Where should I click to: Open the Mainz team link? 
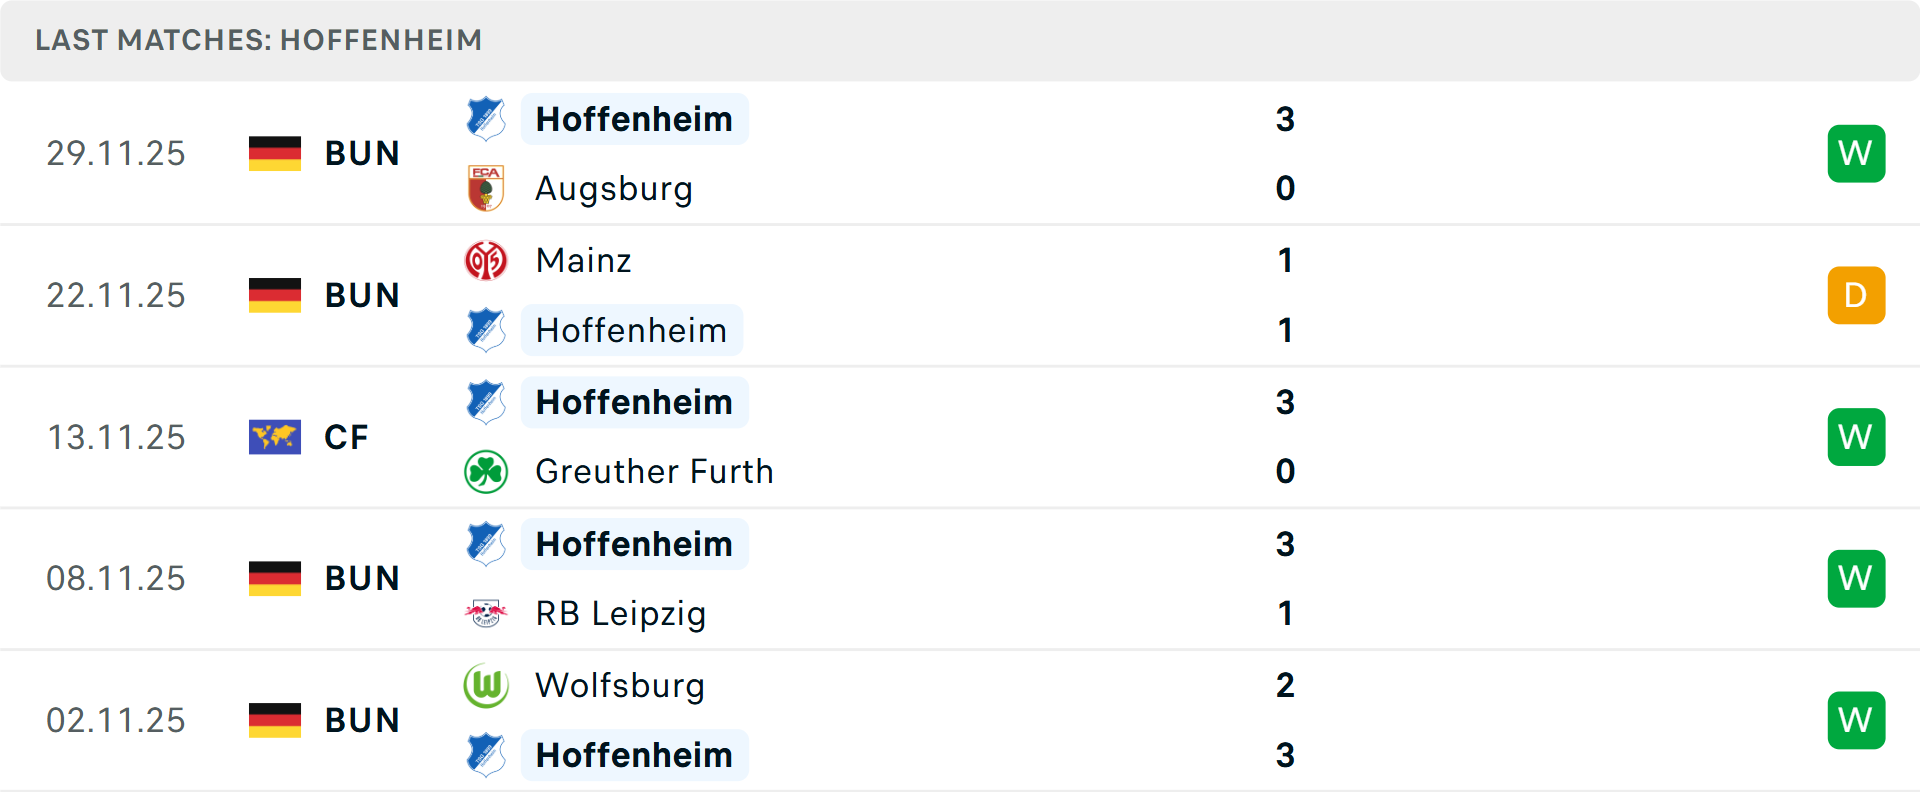(583, 260)
